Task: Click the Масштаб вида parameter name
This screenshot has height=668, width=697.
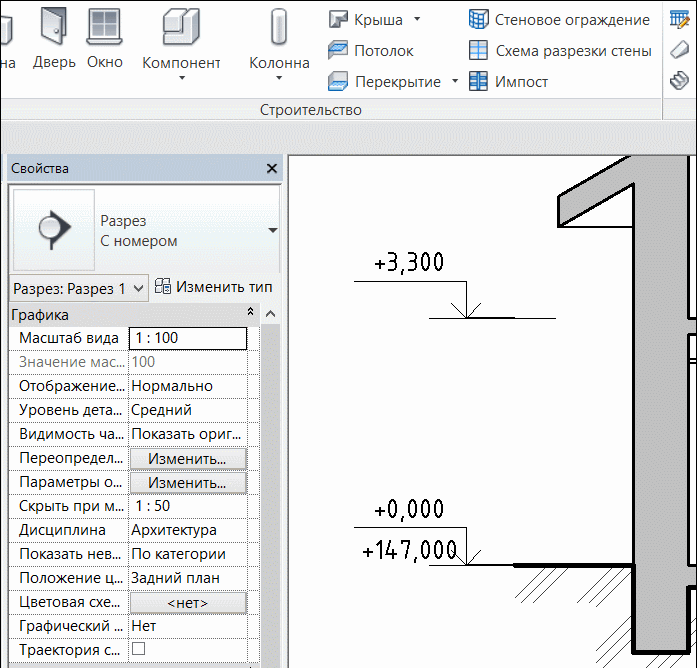Action: [68, 338]
